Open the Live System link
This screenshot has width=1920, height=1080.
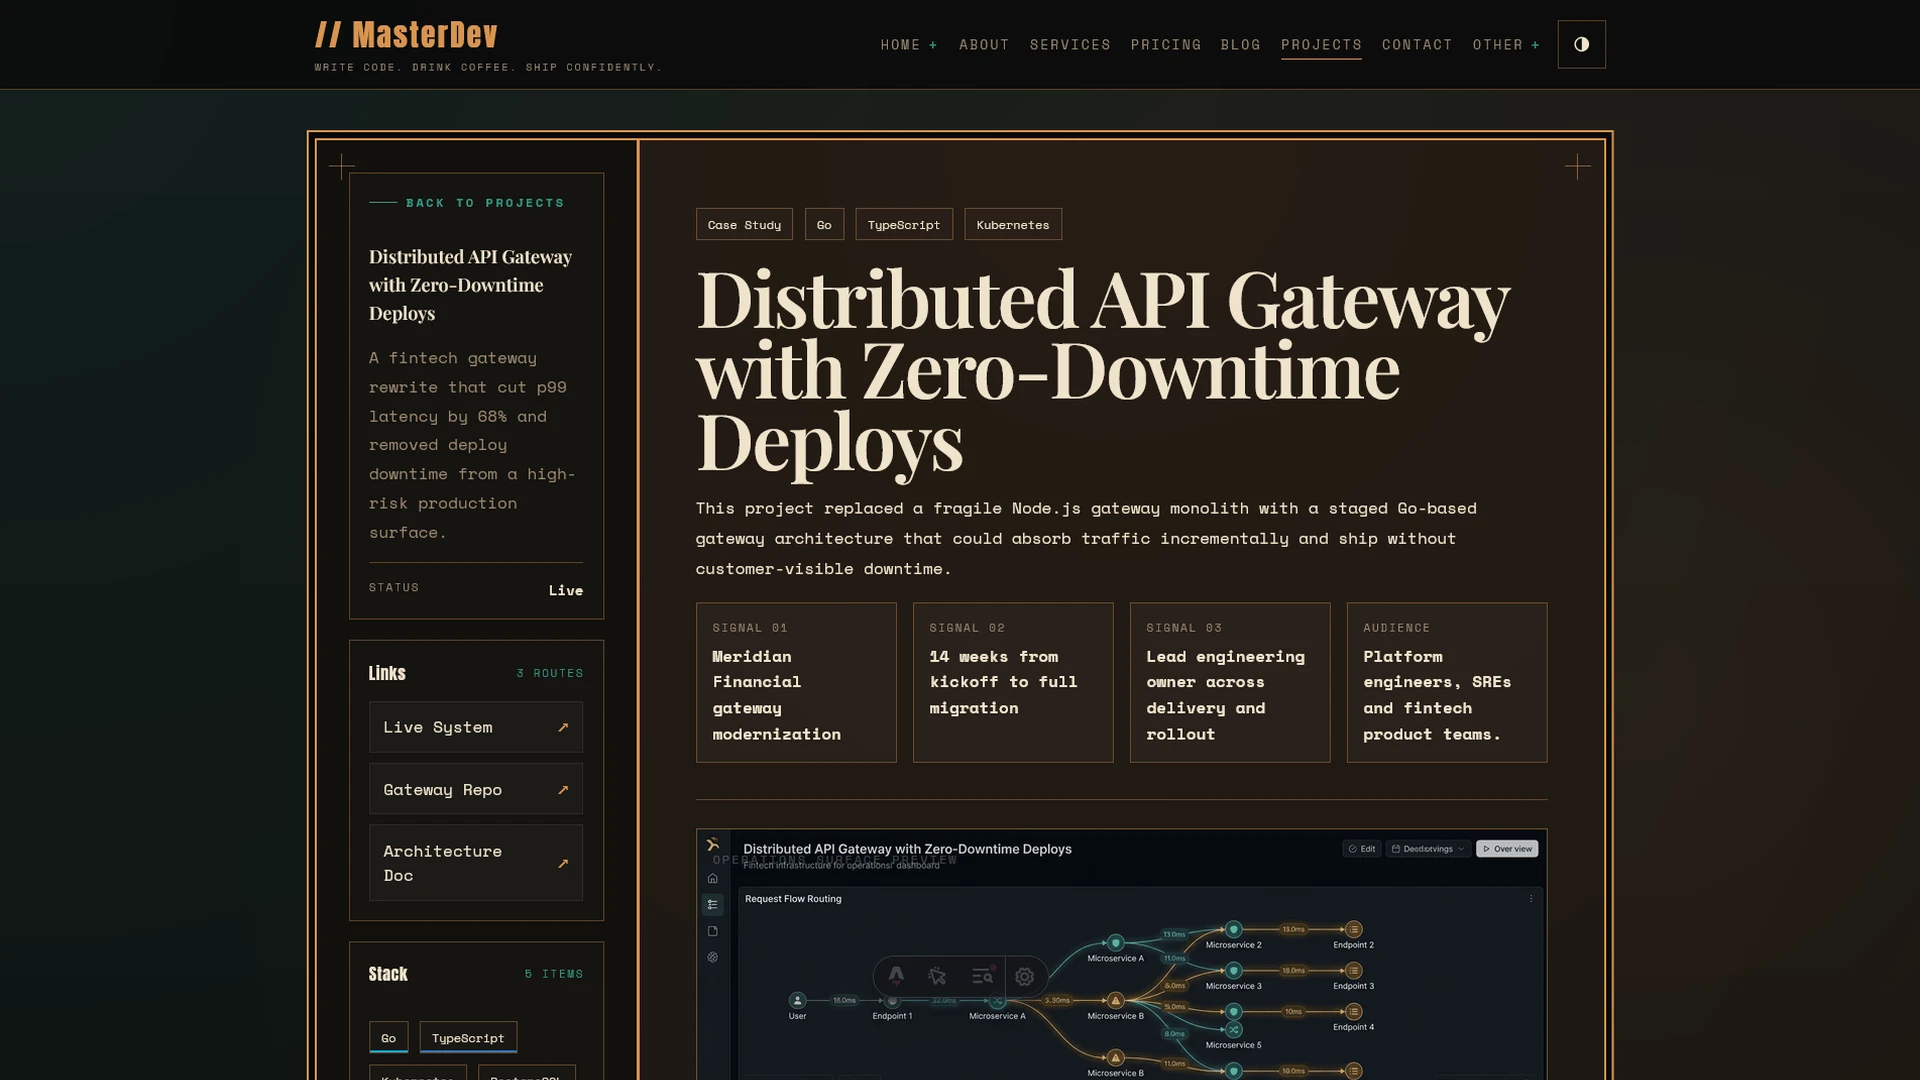coord(476,727)
